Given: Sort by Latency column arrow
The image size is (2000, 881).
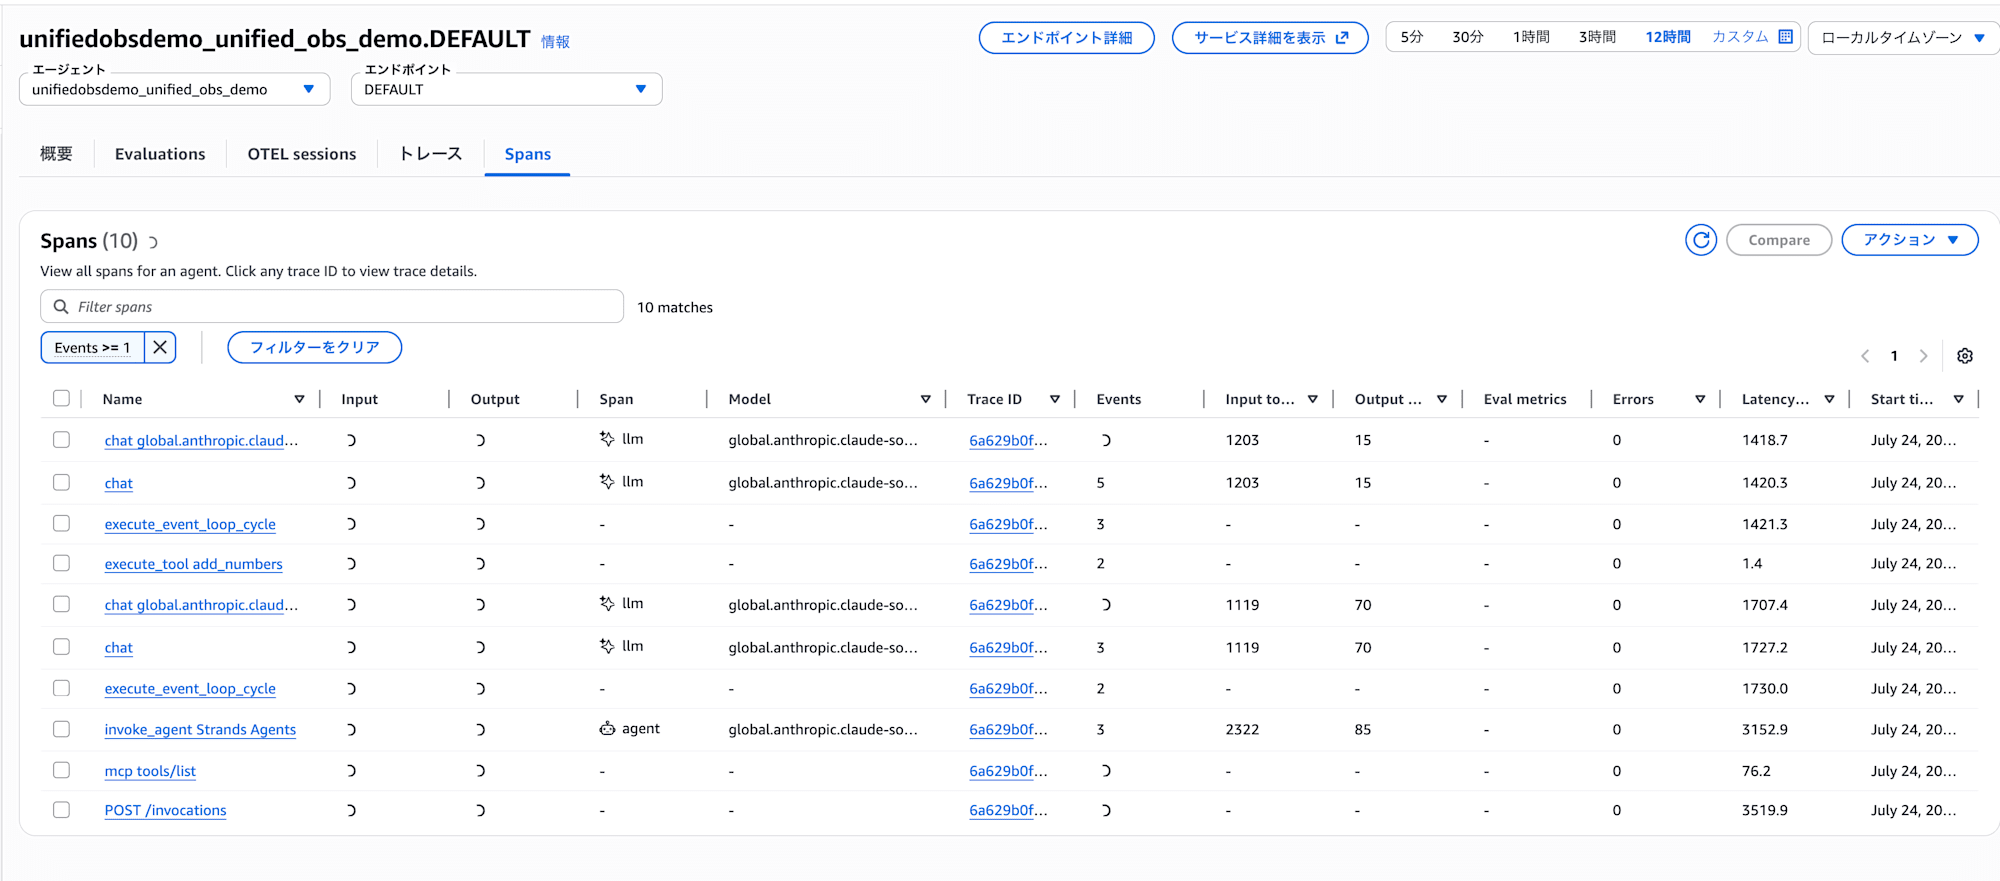Looking at the screenshot, I should coord(1829,399).
